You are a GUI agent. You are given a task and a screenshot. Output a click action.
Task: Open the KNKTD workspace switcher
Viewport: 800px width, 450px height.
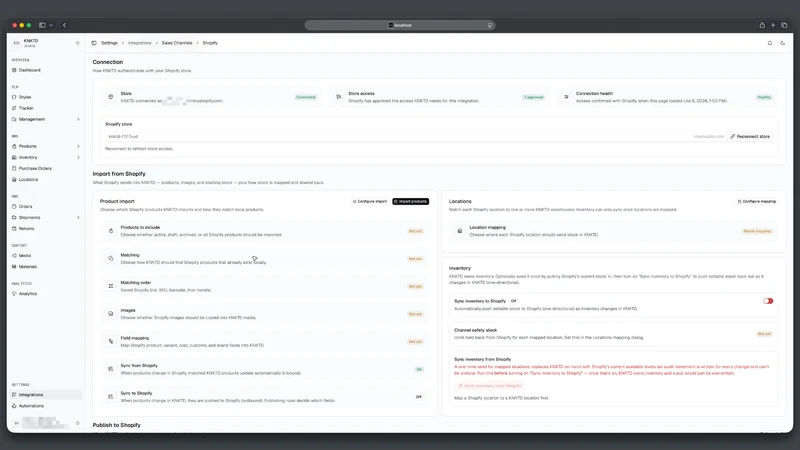point(46,43)
